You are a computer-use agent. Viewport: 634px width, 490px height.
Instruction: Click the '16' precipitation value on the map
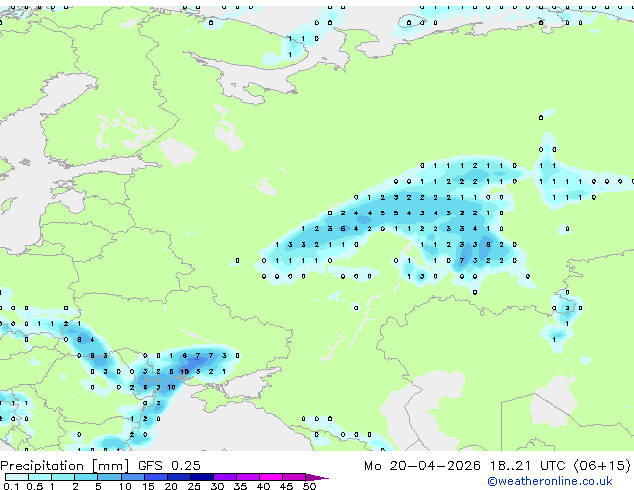pyautogui.click(x=185, y=372)
